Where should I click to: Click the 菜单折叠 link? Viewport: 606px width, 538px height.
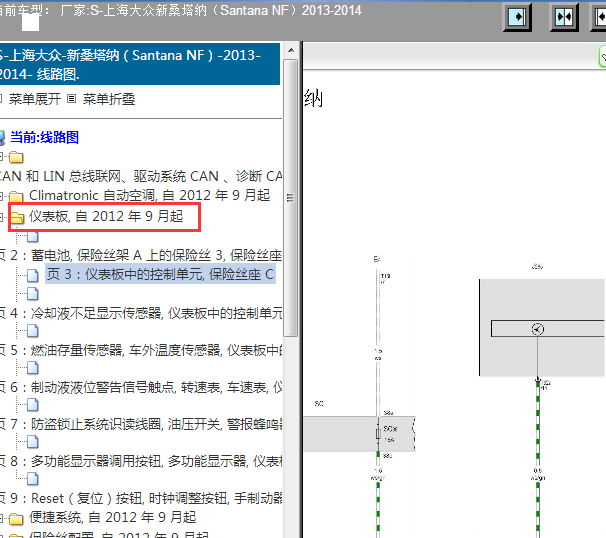click(109, 99)
